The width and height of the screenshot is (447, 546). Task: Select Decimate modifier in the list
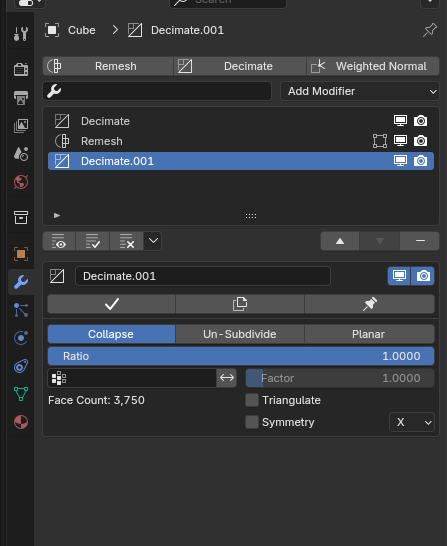click(x=241, y=121)
